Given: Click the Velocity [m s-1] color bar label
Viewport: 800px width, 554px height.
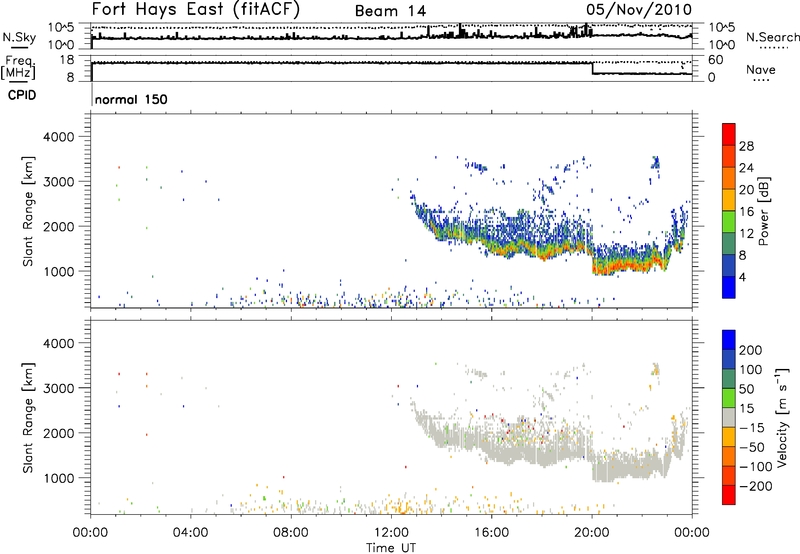Looking at the screenshot, I should tap(782, 417).
